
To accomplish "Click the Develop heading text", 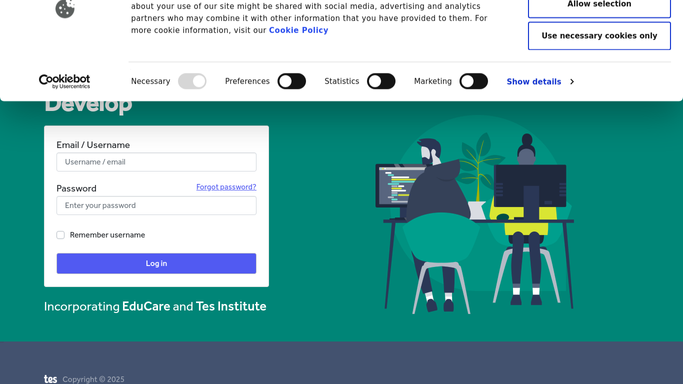I will click(x=88, y=107).
